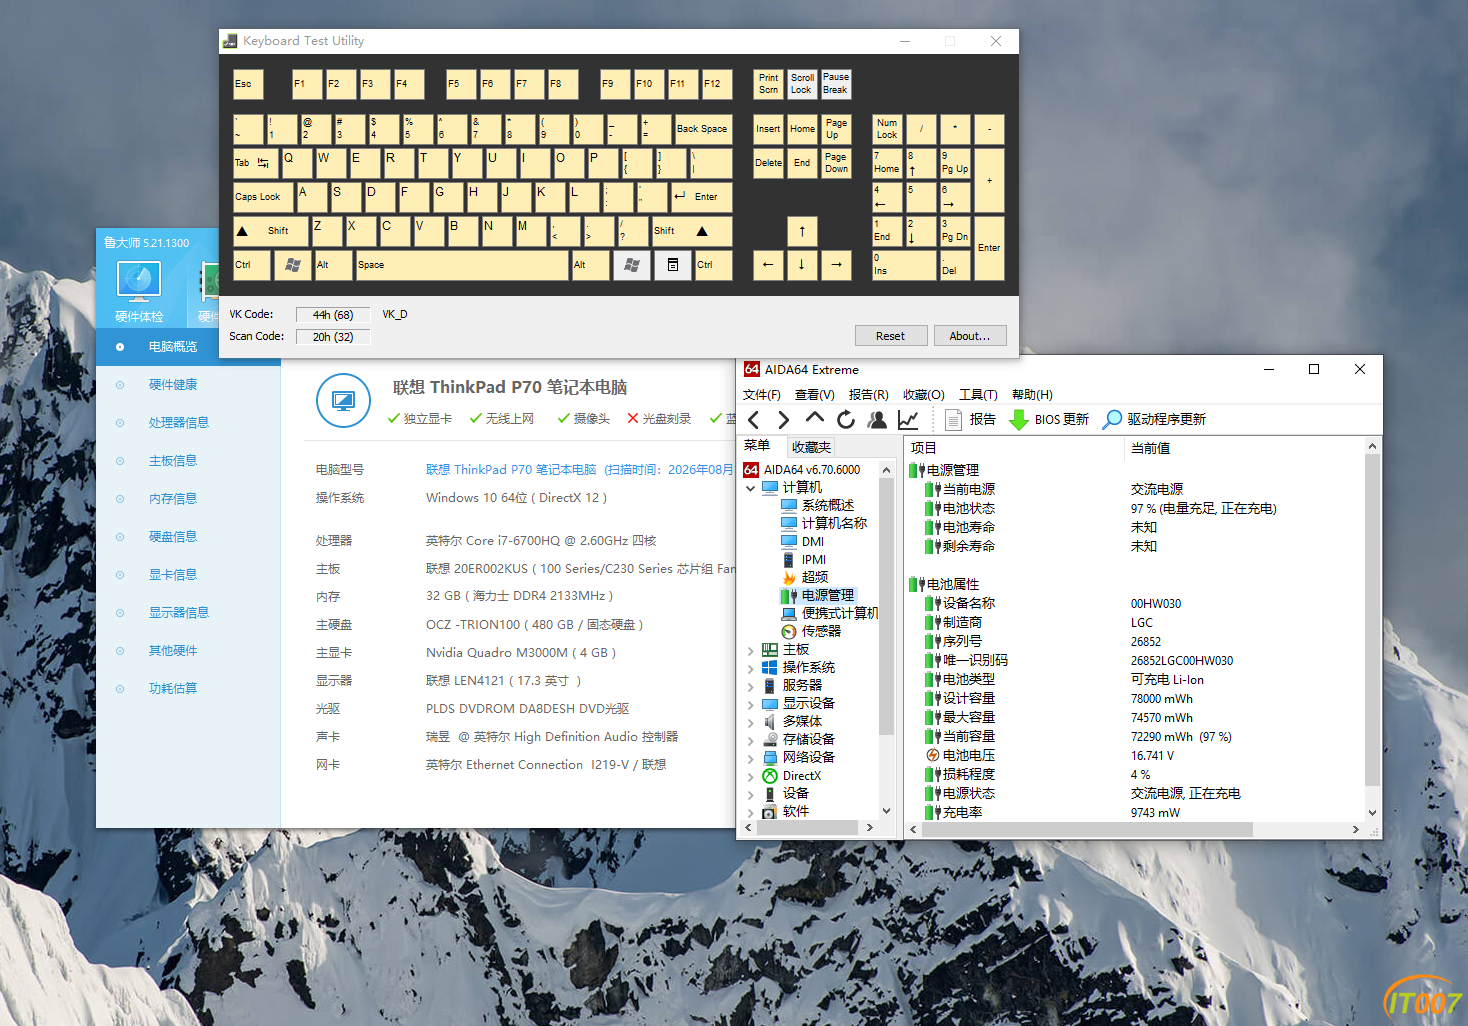The image size is (1468, 1026).
Task: Click the Caps Lock key on the test keyboard
Action: pyautogui.click(x=263, y=197)
